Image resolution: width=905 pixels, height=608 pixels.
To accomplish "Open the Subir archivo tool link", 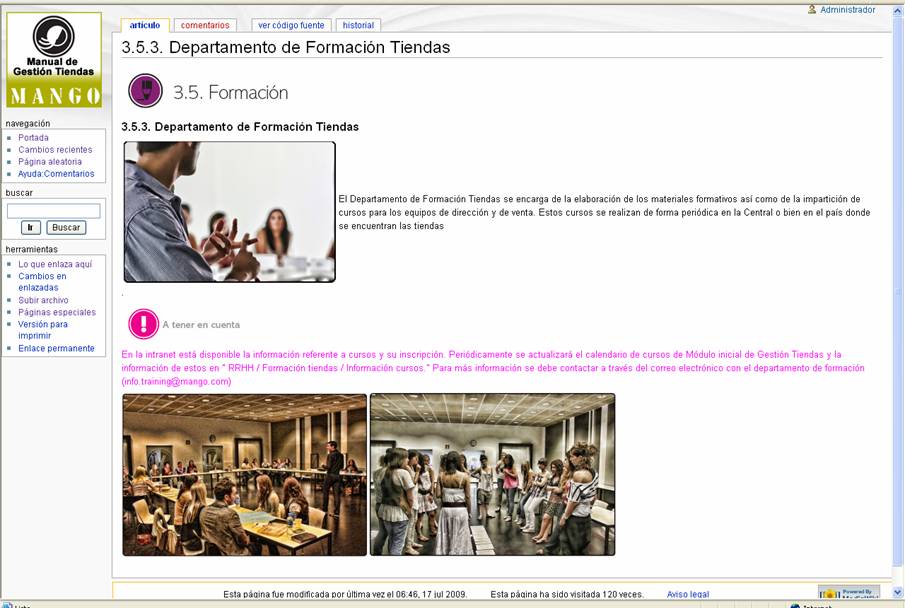I will (43, 300).
